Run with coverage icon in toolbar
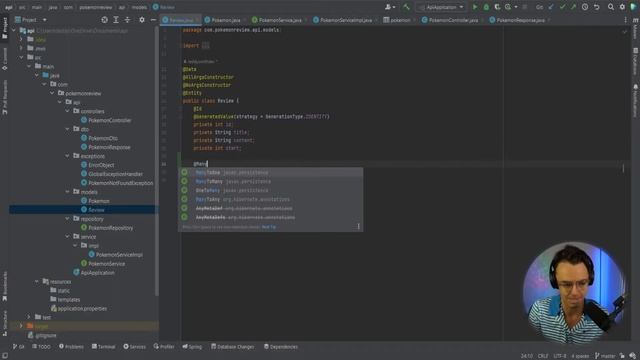The height and width of the screenshot is (360, 640). click(497, 7)
